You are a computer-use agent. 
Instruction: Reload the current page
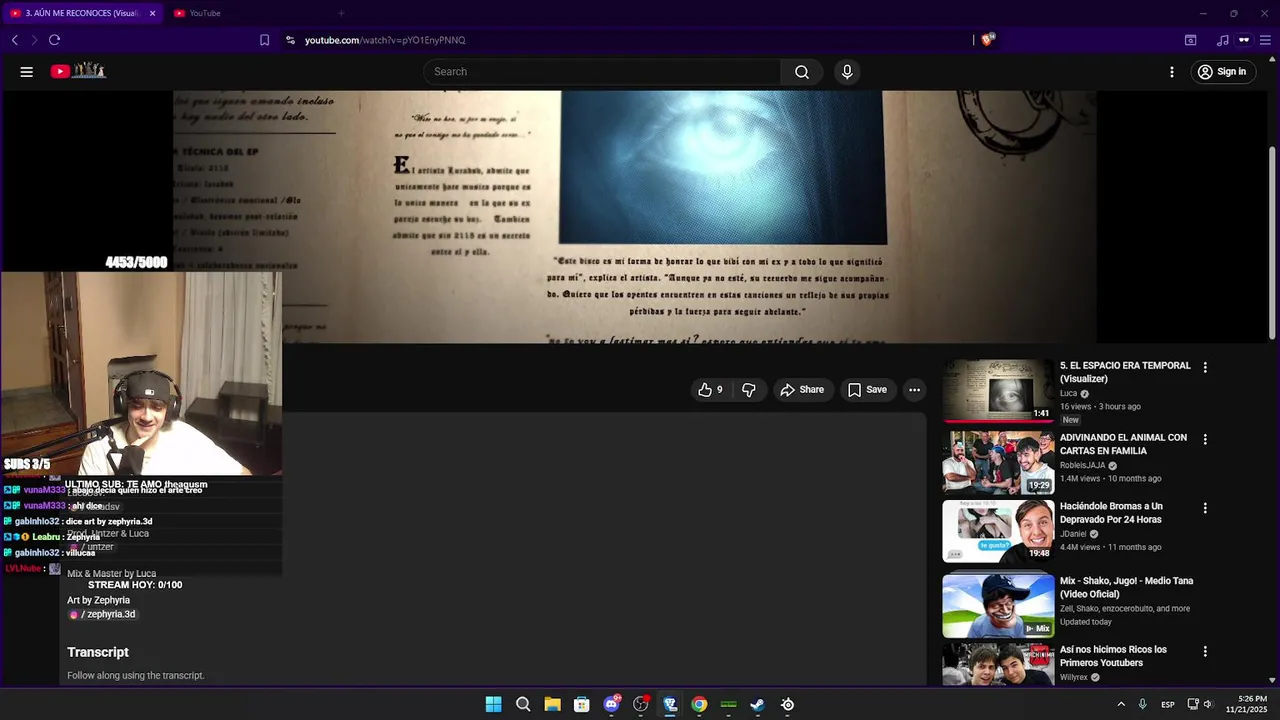[54, 40]
